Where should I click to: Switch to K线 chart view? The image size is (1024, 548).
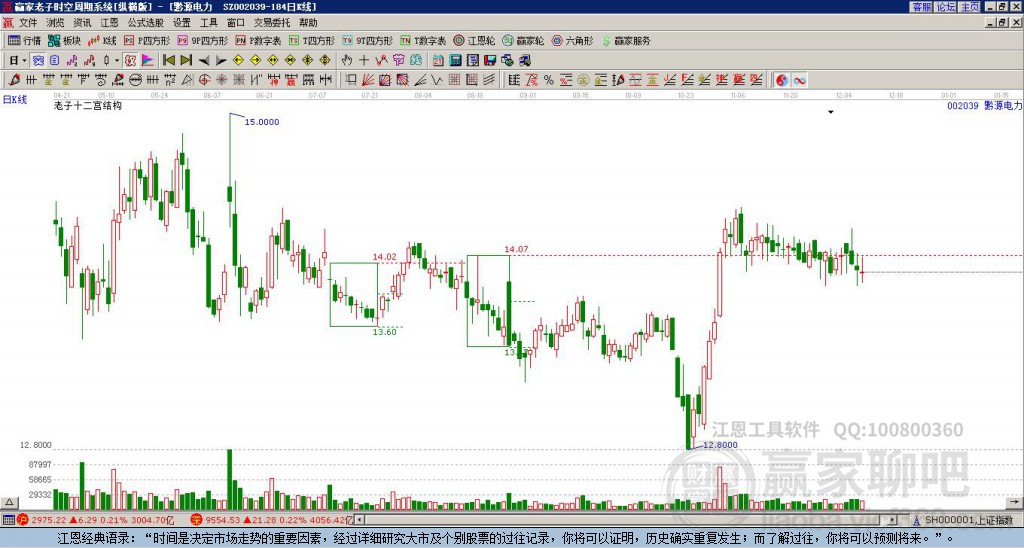(102, 40)
